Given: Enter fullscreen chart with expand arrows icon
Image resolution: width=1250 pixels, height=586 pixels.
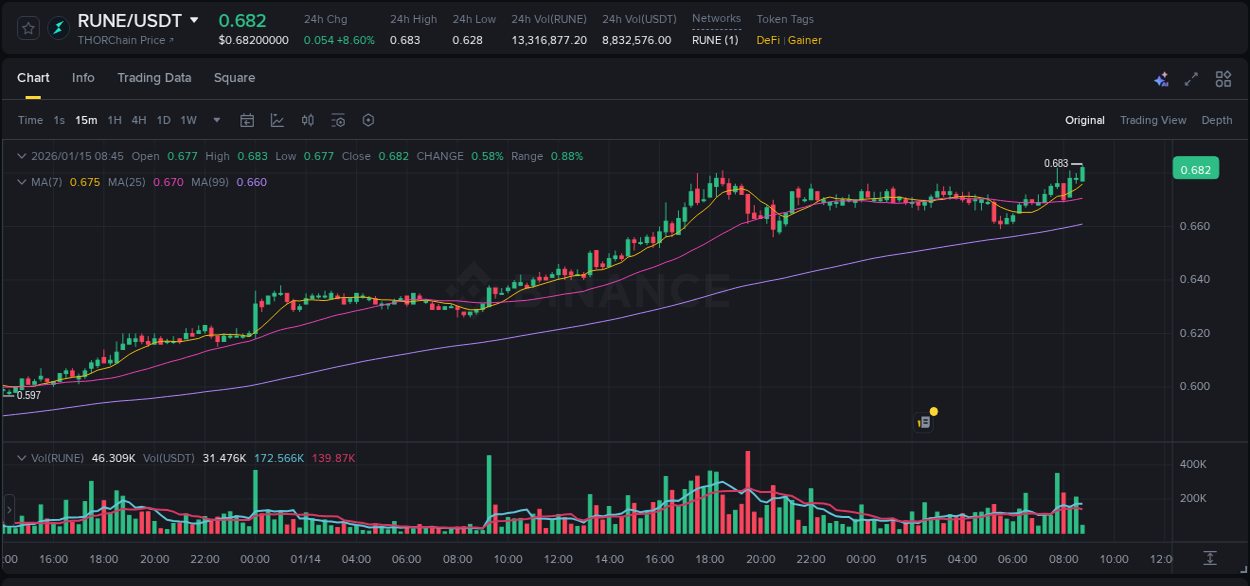Looking at the screenshot, I should pyautogui.click(x=1191, y=78).
